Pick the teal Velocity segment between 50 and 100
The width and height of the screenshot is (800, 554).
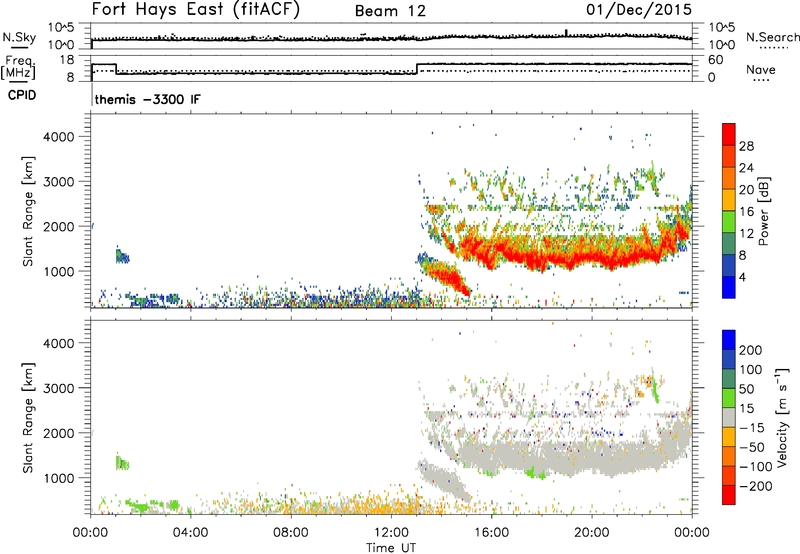point(729,379)
